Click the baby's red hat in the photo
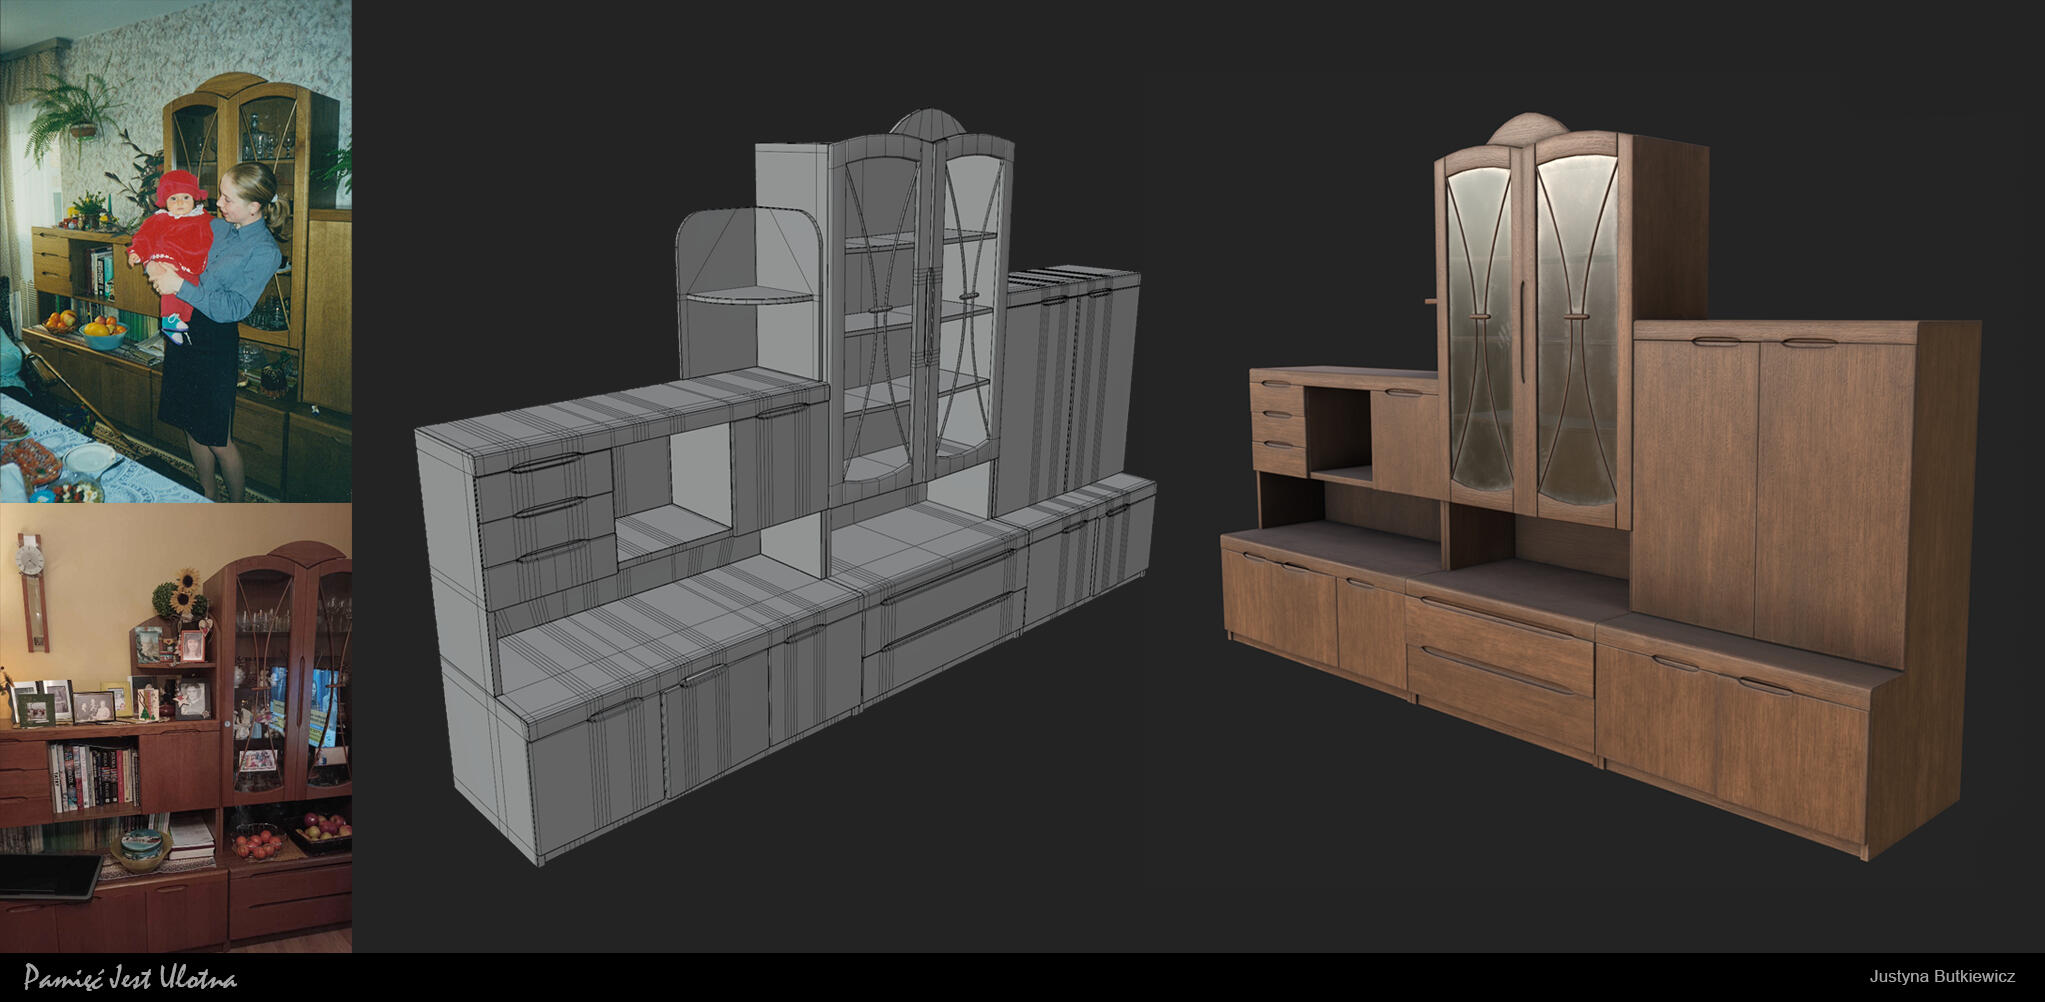 (179, 185)
